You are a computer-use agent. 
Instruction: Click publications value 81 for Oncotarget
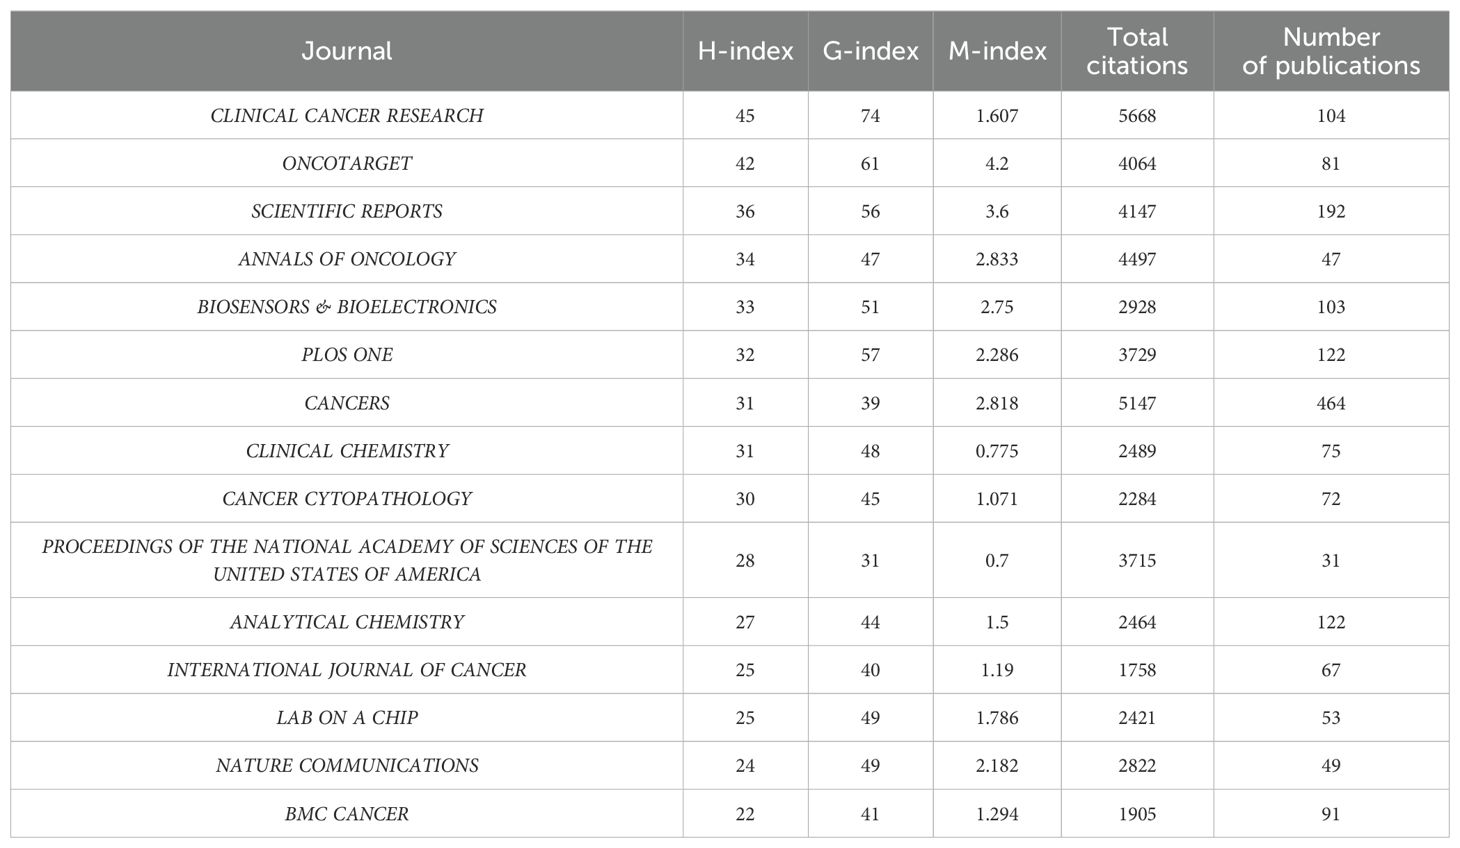1331,164
